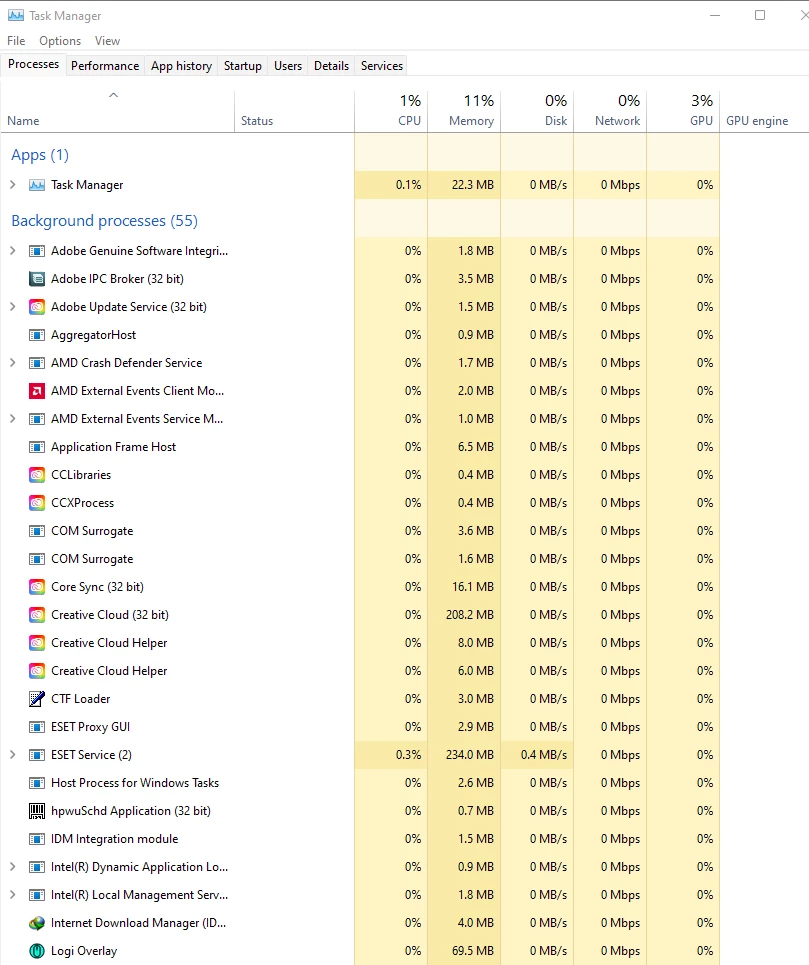Expand AMD External Events Service entry

coord(12,419)
